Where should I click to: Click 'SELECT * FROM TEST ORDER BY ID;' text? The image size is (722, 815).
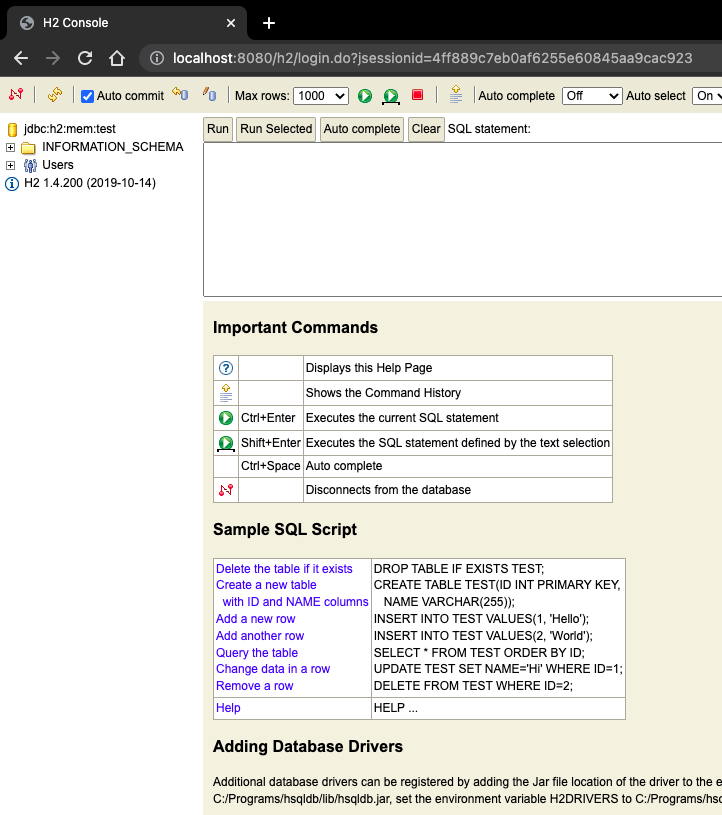click(x=479, y=653)
